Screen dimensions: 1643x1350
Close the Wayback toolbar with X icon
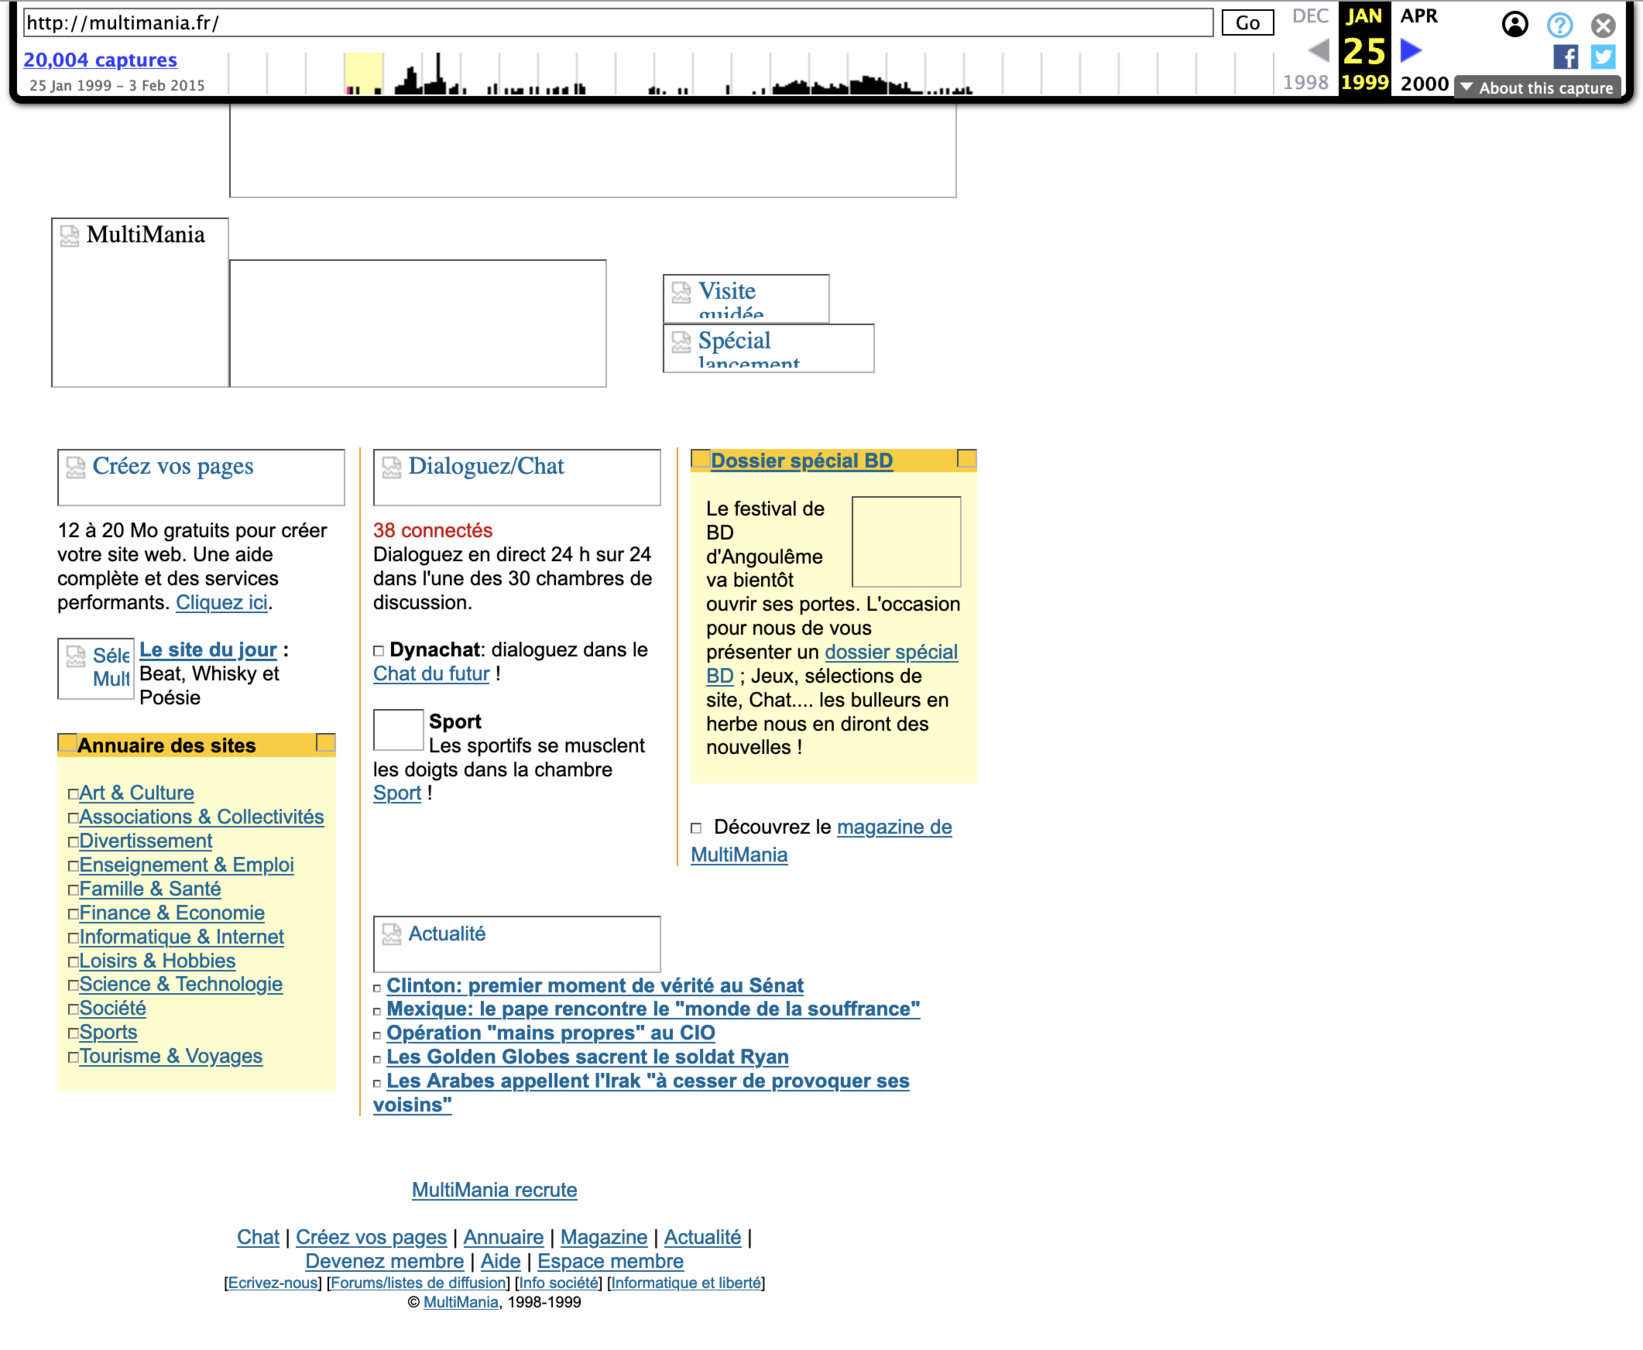click(x=1603, y=25)
